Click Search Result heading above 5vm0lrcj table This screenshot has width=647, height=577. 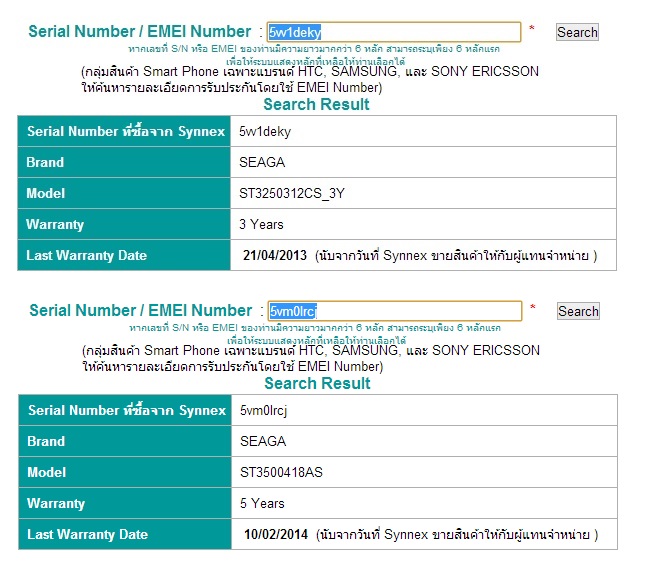point(316,384)
